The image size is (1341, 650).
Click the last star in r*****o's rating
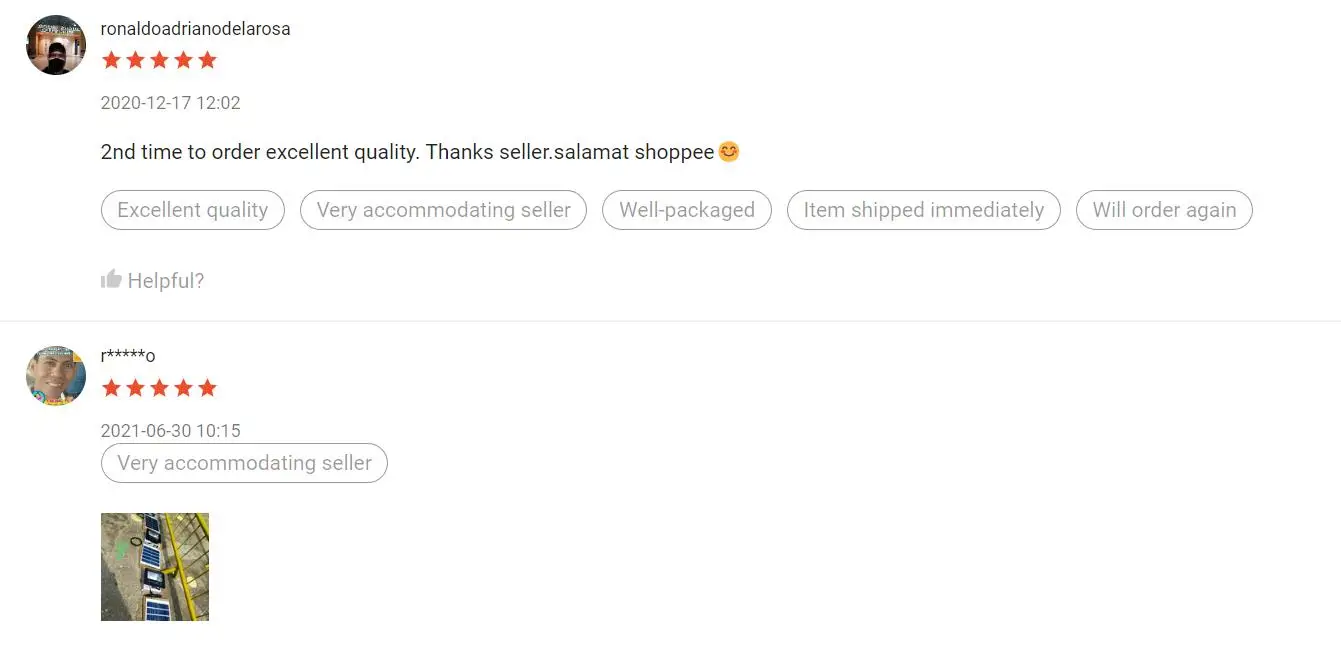click(x=207, y=388)
